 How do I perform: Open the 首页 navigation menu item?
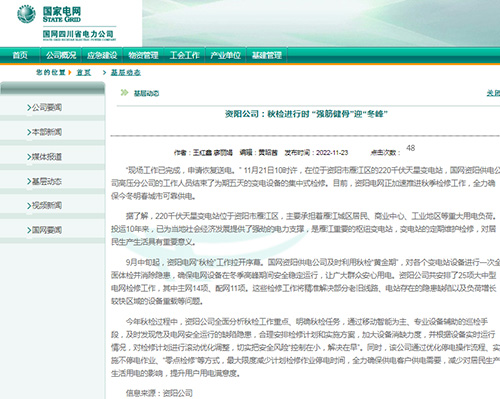pos(20,55)
